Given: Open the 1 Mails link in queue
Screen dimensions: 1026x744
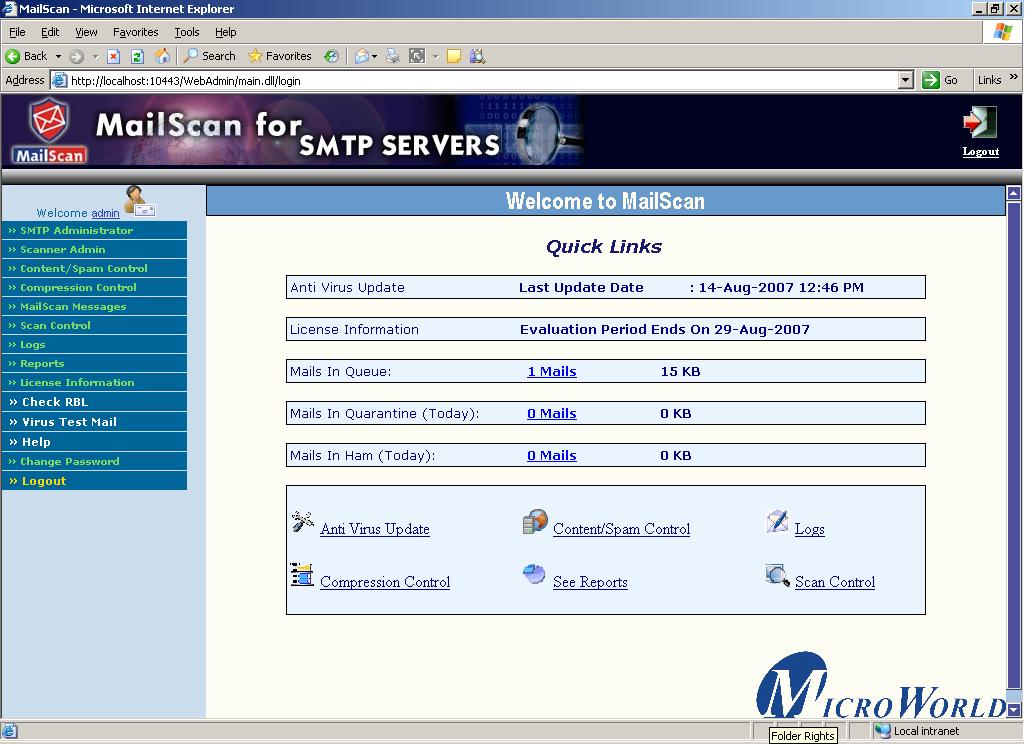Looking at the screenshot, I should (552, 371).
